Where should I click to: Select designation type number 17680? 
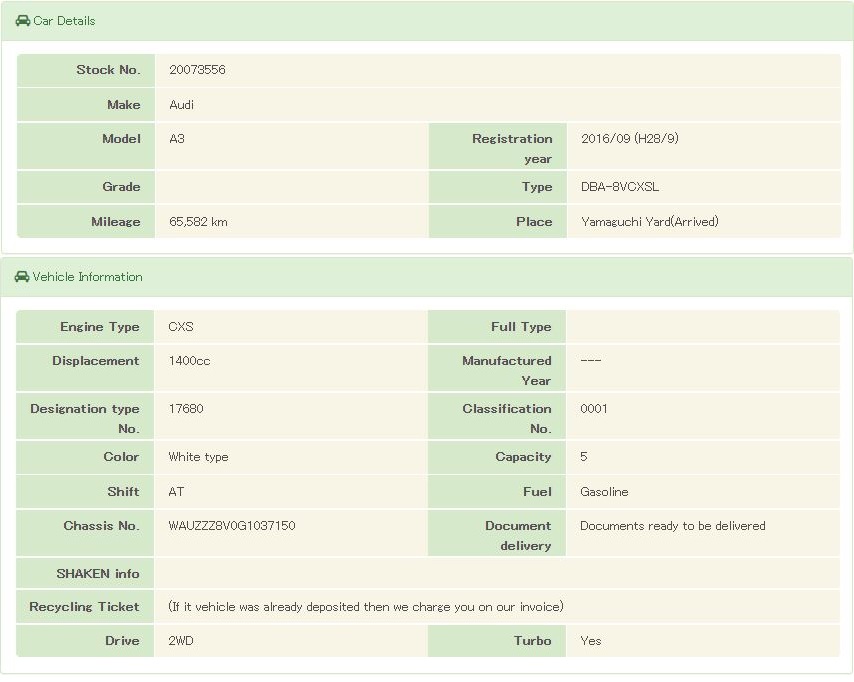(186, 409)
